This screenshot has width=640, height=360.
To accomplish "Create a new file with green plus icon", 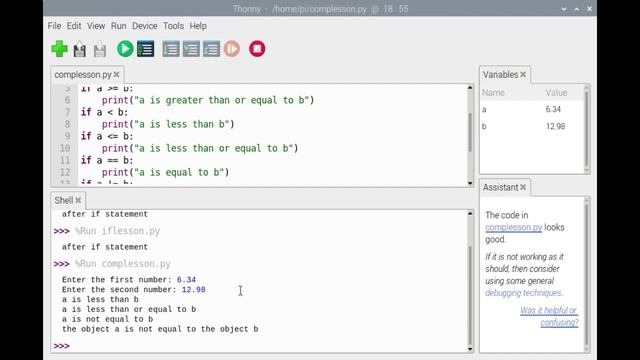I will [60, 49].
